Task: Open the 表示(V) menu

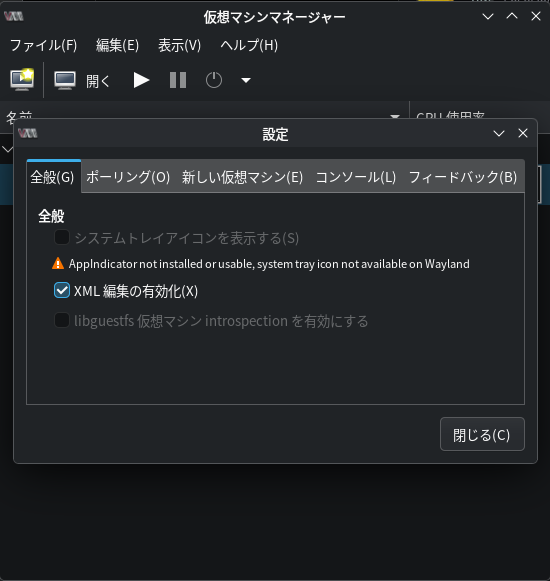Action: 179,46
